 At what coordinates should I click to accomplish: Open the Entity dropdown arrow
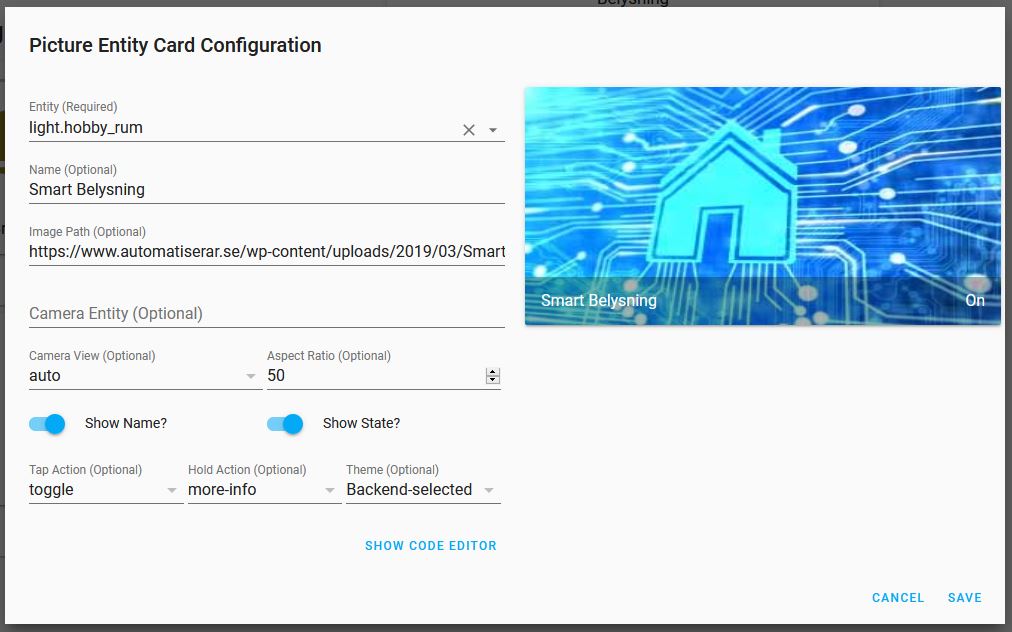[x=493, y=130]
